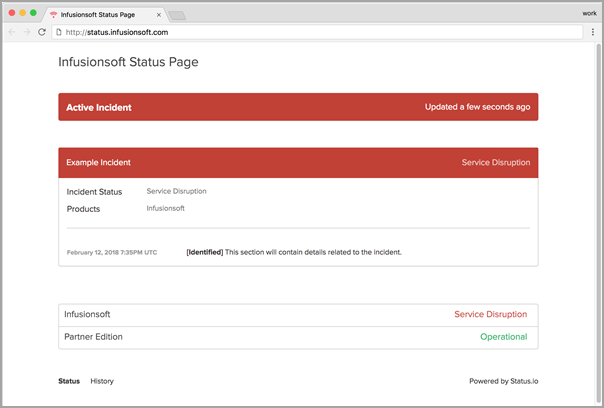Image resolution: width=604 pixels, height=408 pixels.
Task: Click the page info icon in address bar
Action: pos(59,32)
